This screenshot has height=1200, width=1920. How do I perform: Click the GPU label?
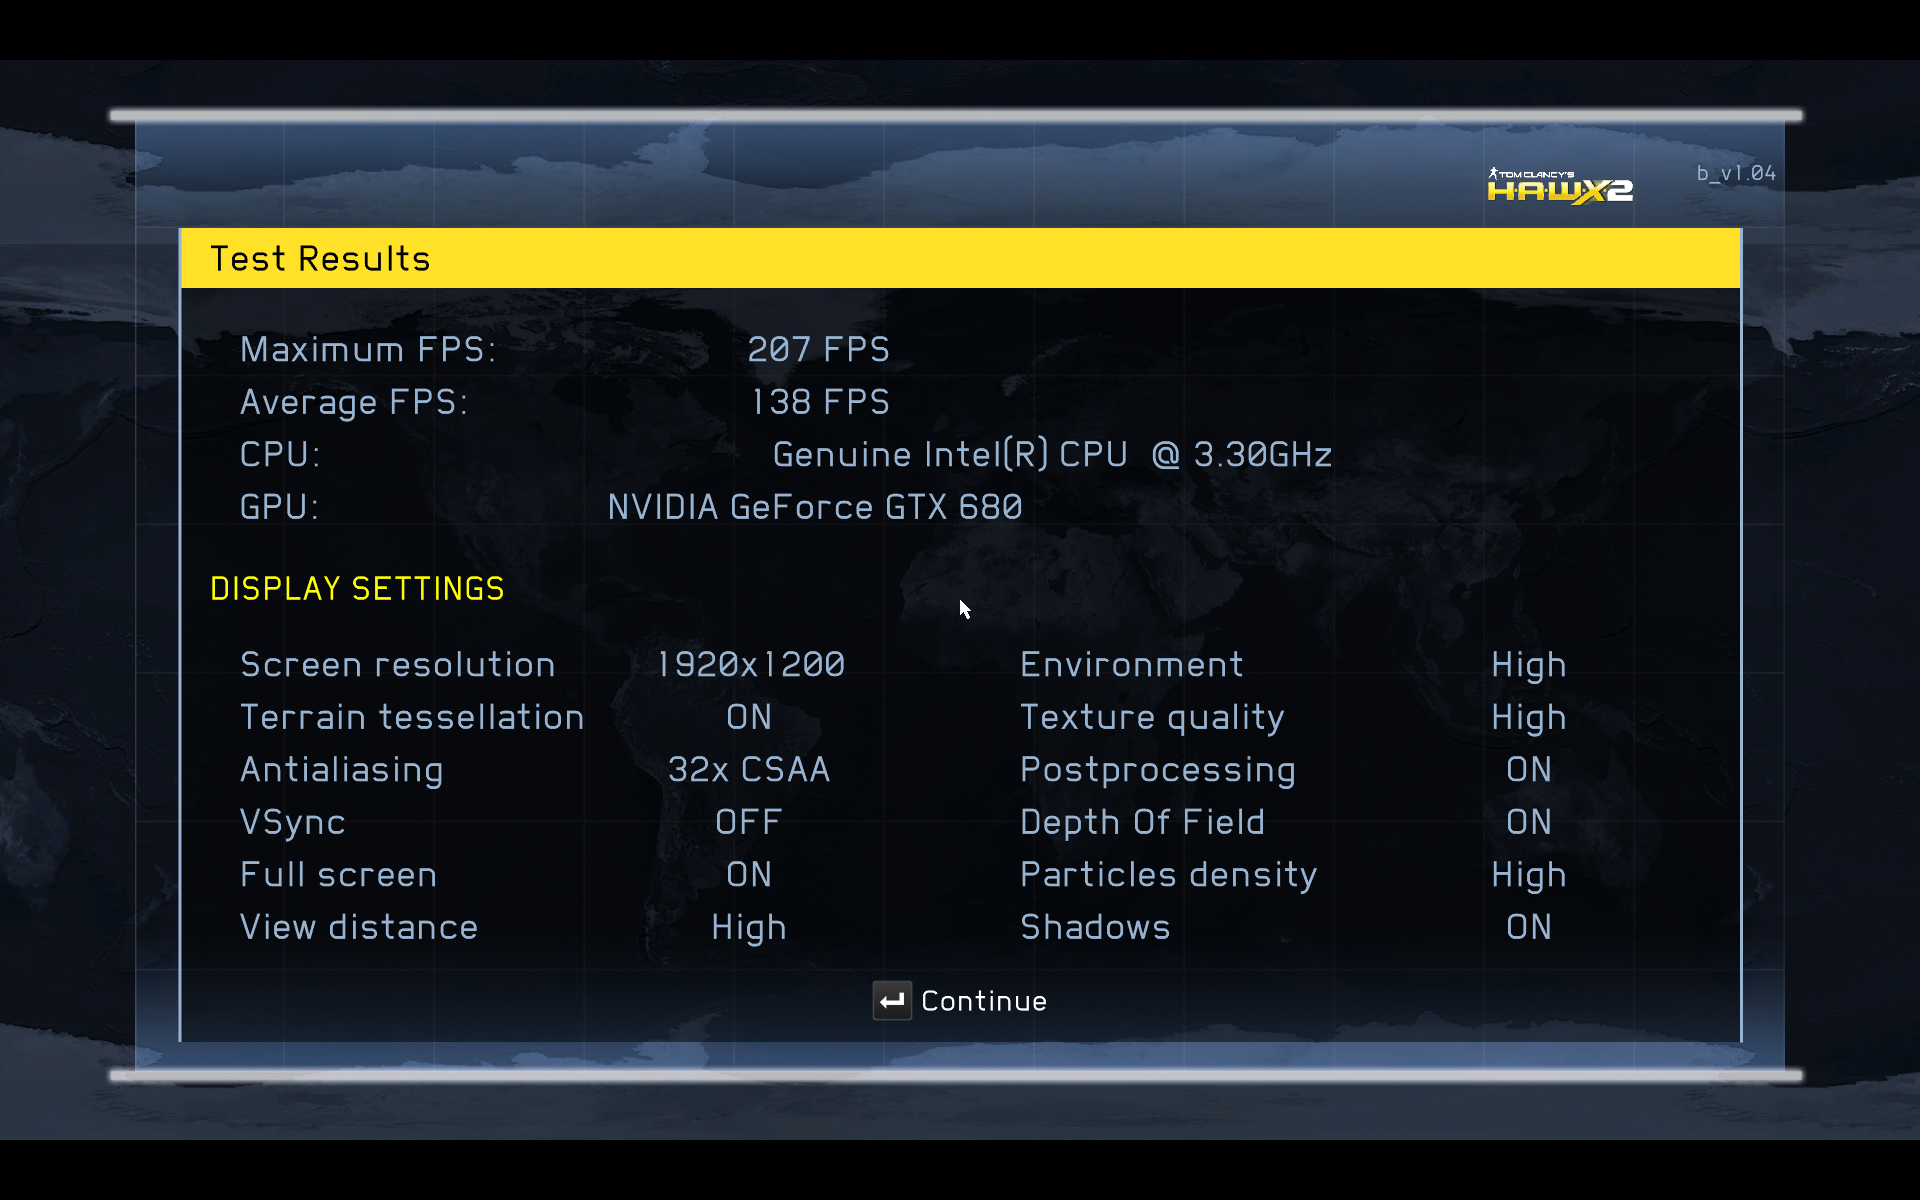279,507
